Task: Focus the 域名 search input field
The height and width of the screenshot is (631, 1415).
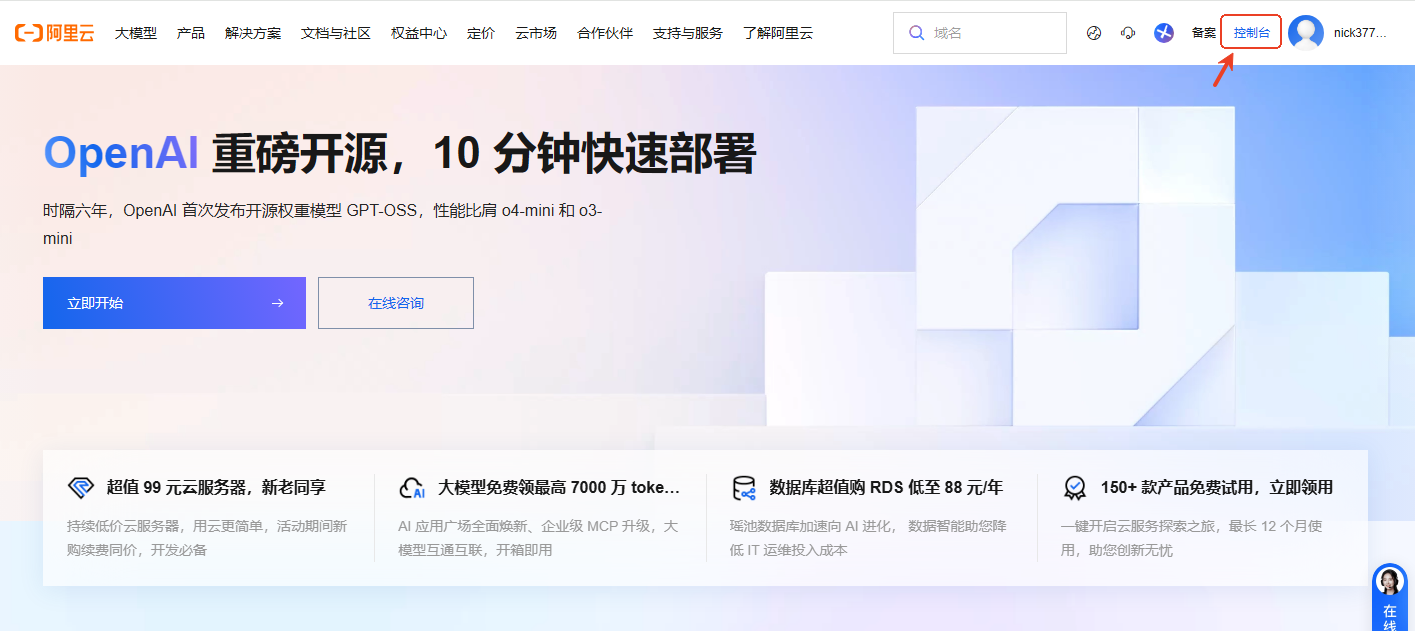Action: tap(980, 33)
